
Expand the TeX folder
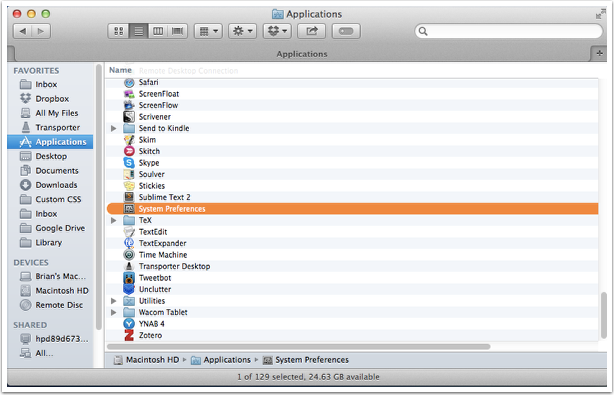(x=114, y=220)
